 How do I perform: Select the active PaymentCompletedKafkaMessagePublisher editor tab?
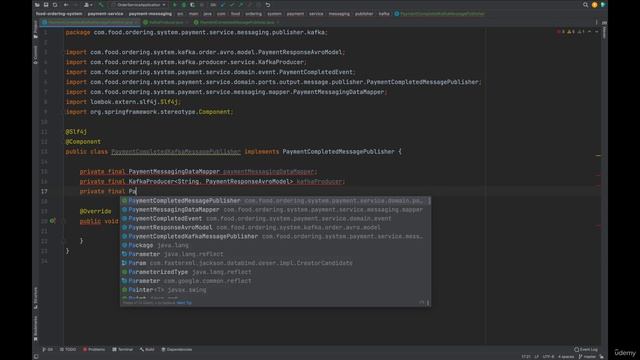coord(91,22)
